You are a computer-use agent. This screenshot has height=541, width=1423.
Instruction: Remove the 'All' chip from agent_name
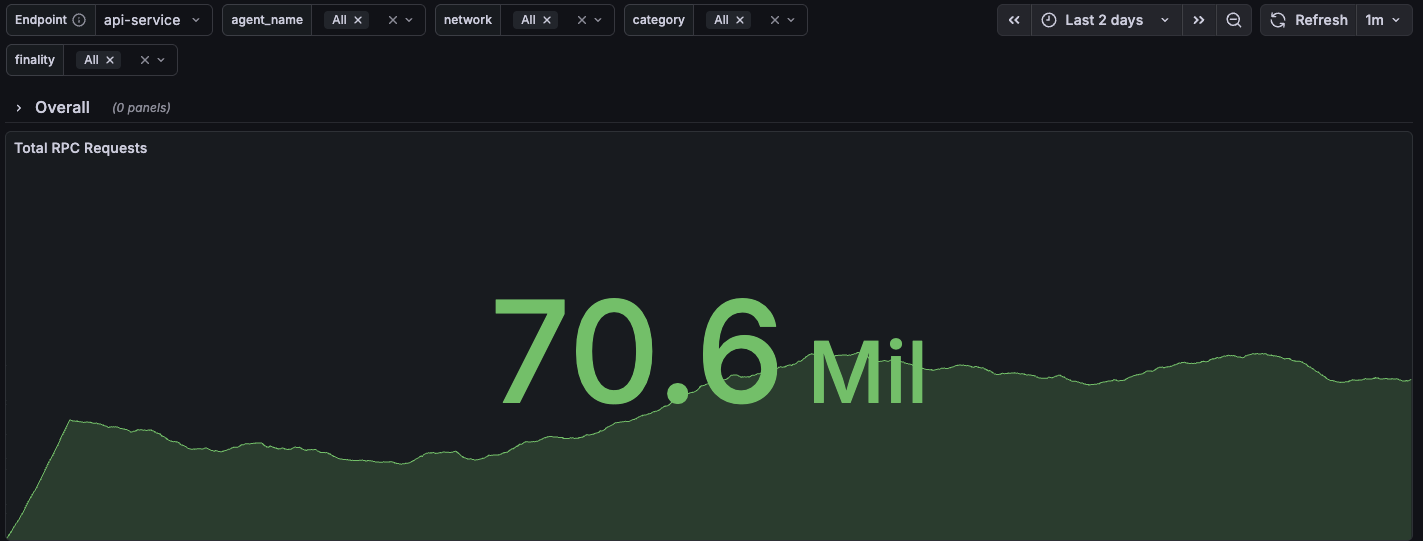[x=358, y=20]
